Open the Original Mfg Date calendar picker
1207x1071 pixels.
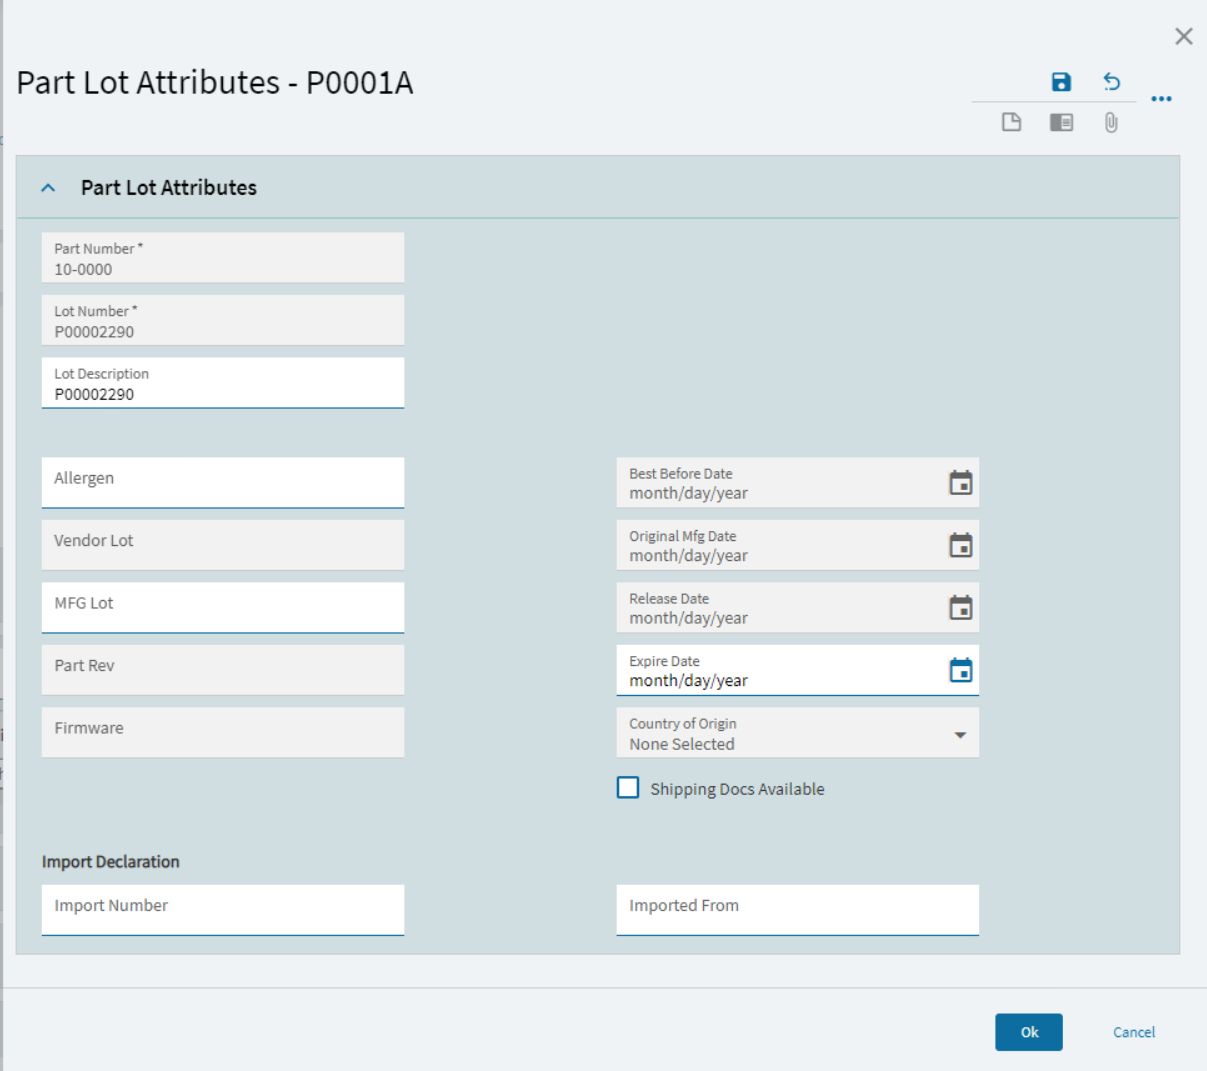[x=960, y=545]
